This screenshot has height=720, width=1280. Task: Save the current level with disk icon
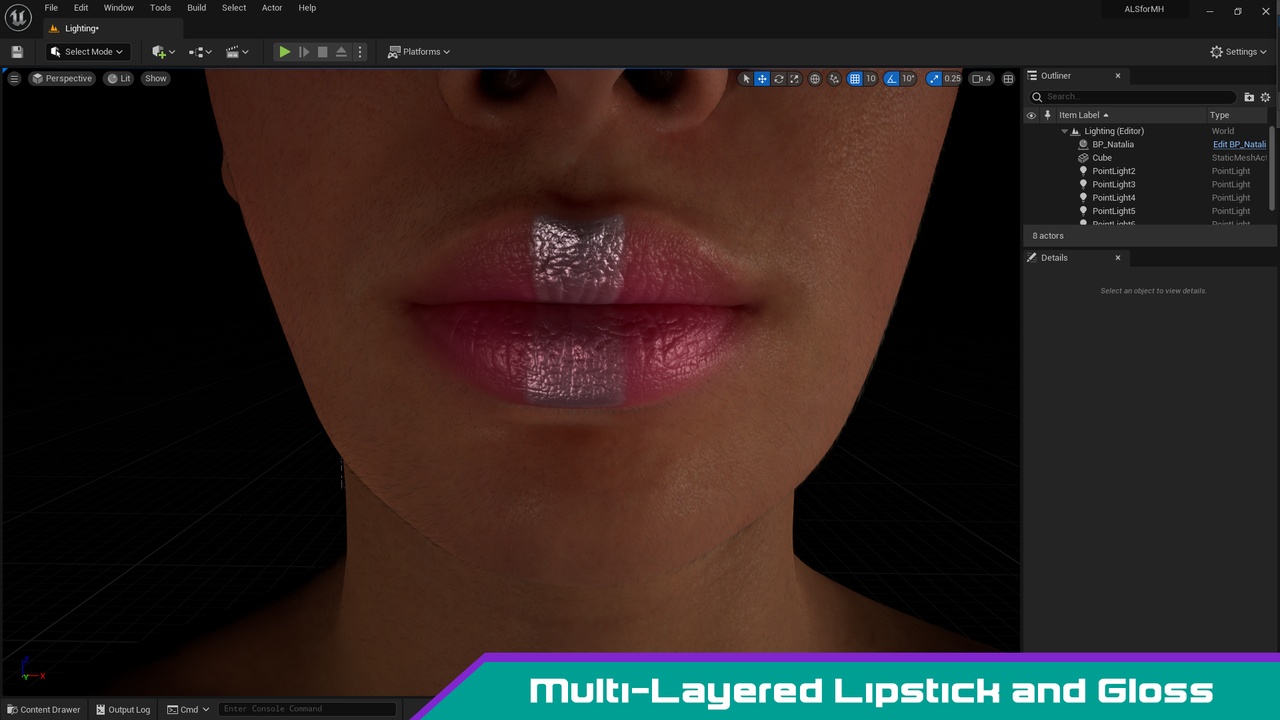[x=17, y=52]
